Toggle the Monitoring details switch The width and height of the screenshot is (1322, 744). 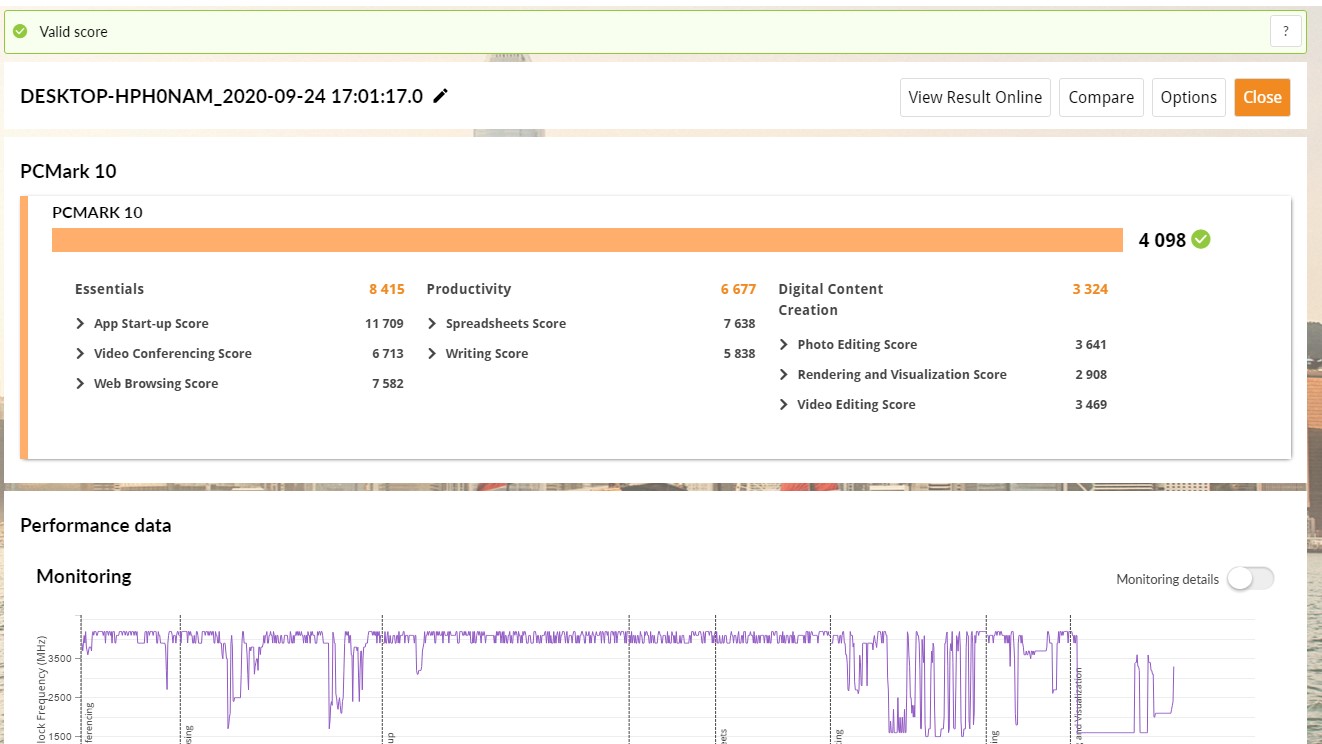tap(1251, 578)
